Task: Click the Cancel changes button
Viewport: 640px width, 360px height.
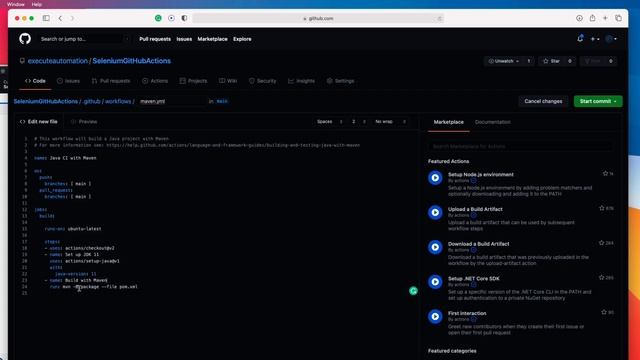Action: 543,101
